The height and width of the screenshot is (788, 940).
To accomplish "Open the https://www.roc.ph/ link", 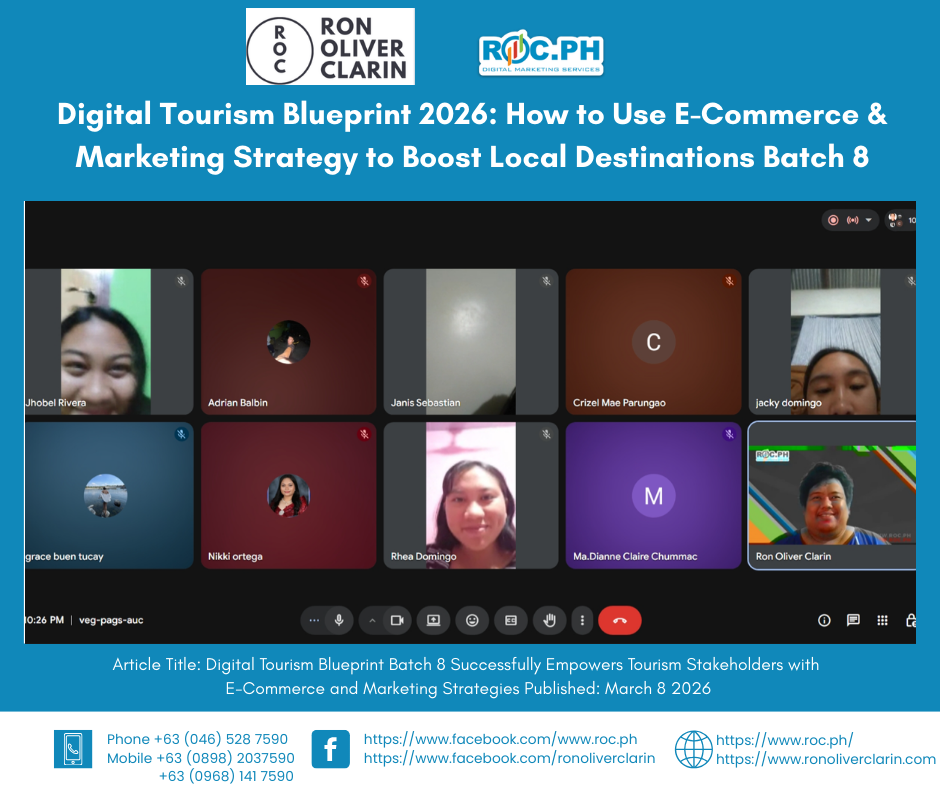I will coord(783,740).
